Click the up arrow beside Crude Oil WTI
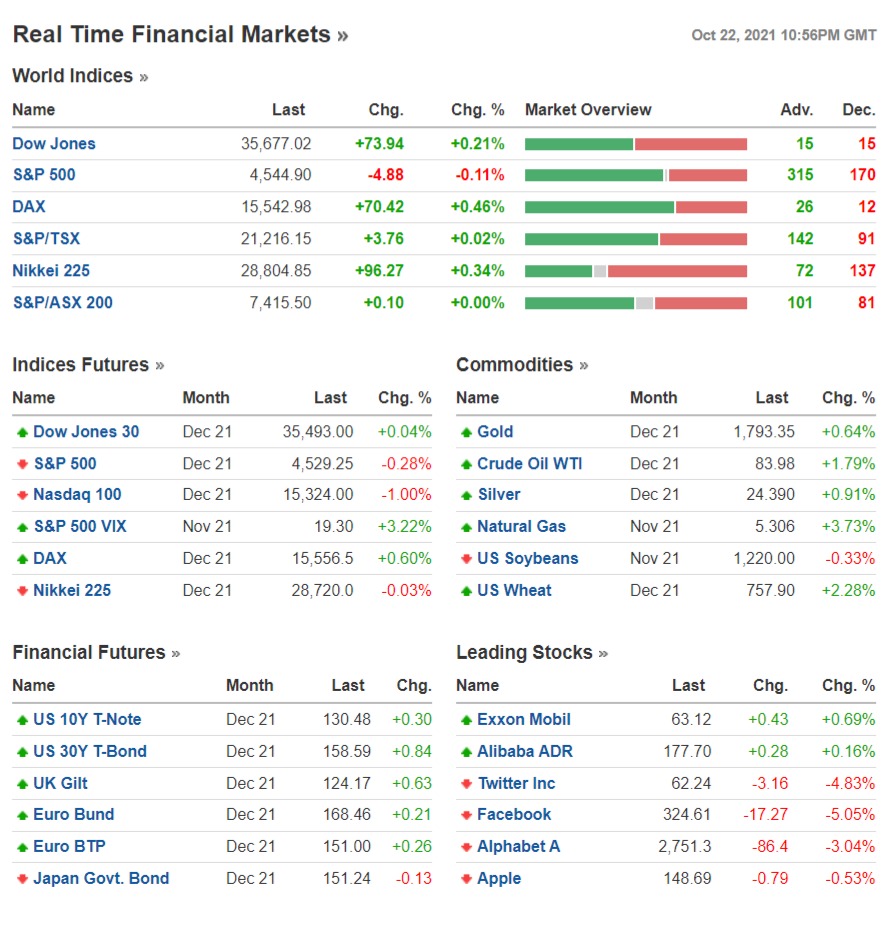Screen dimensions: 888x925 pyautogui.click(x=466, y=464)
